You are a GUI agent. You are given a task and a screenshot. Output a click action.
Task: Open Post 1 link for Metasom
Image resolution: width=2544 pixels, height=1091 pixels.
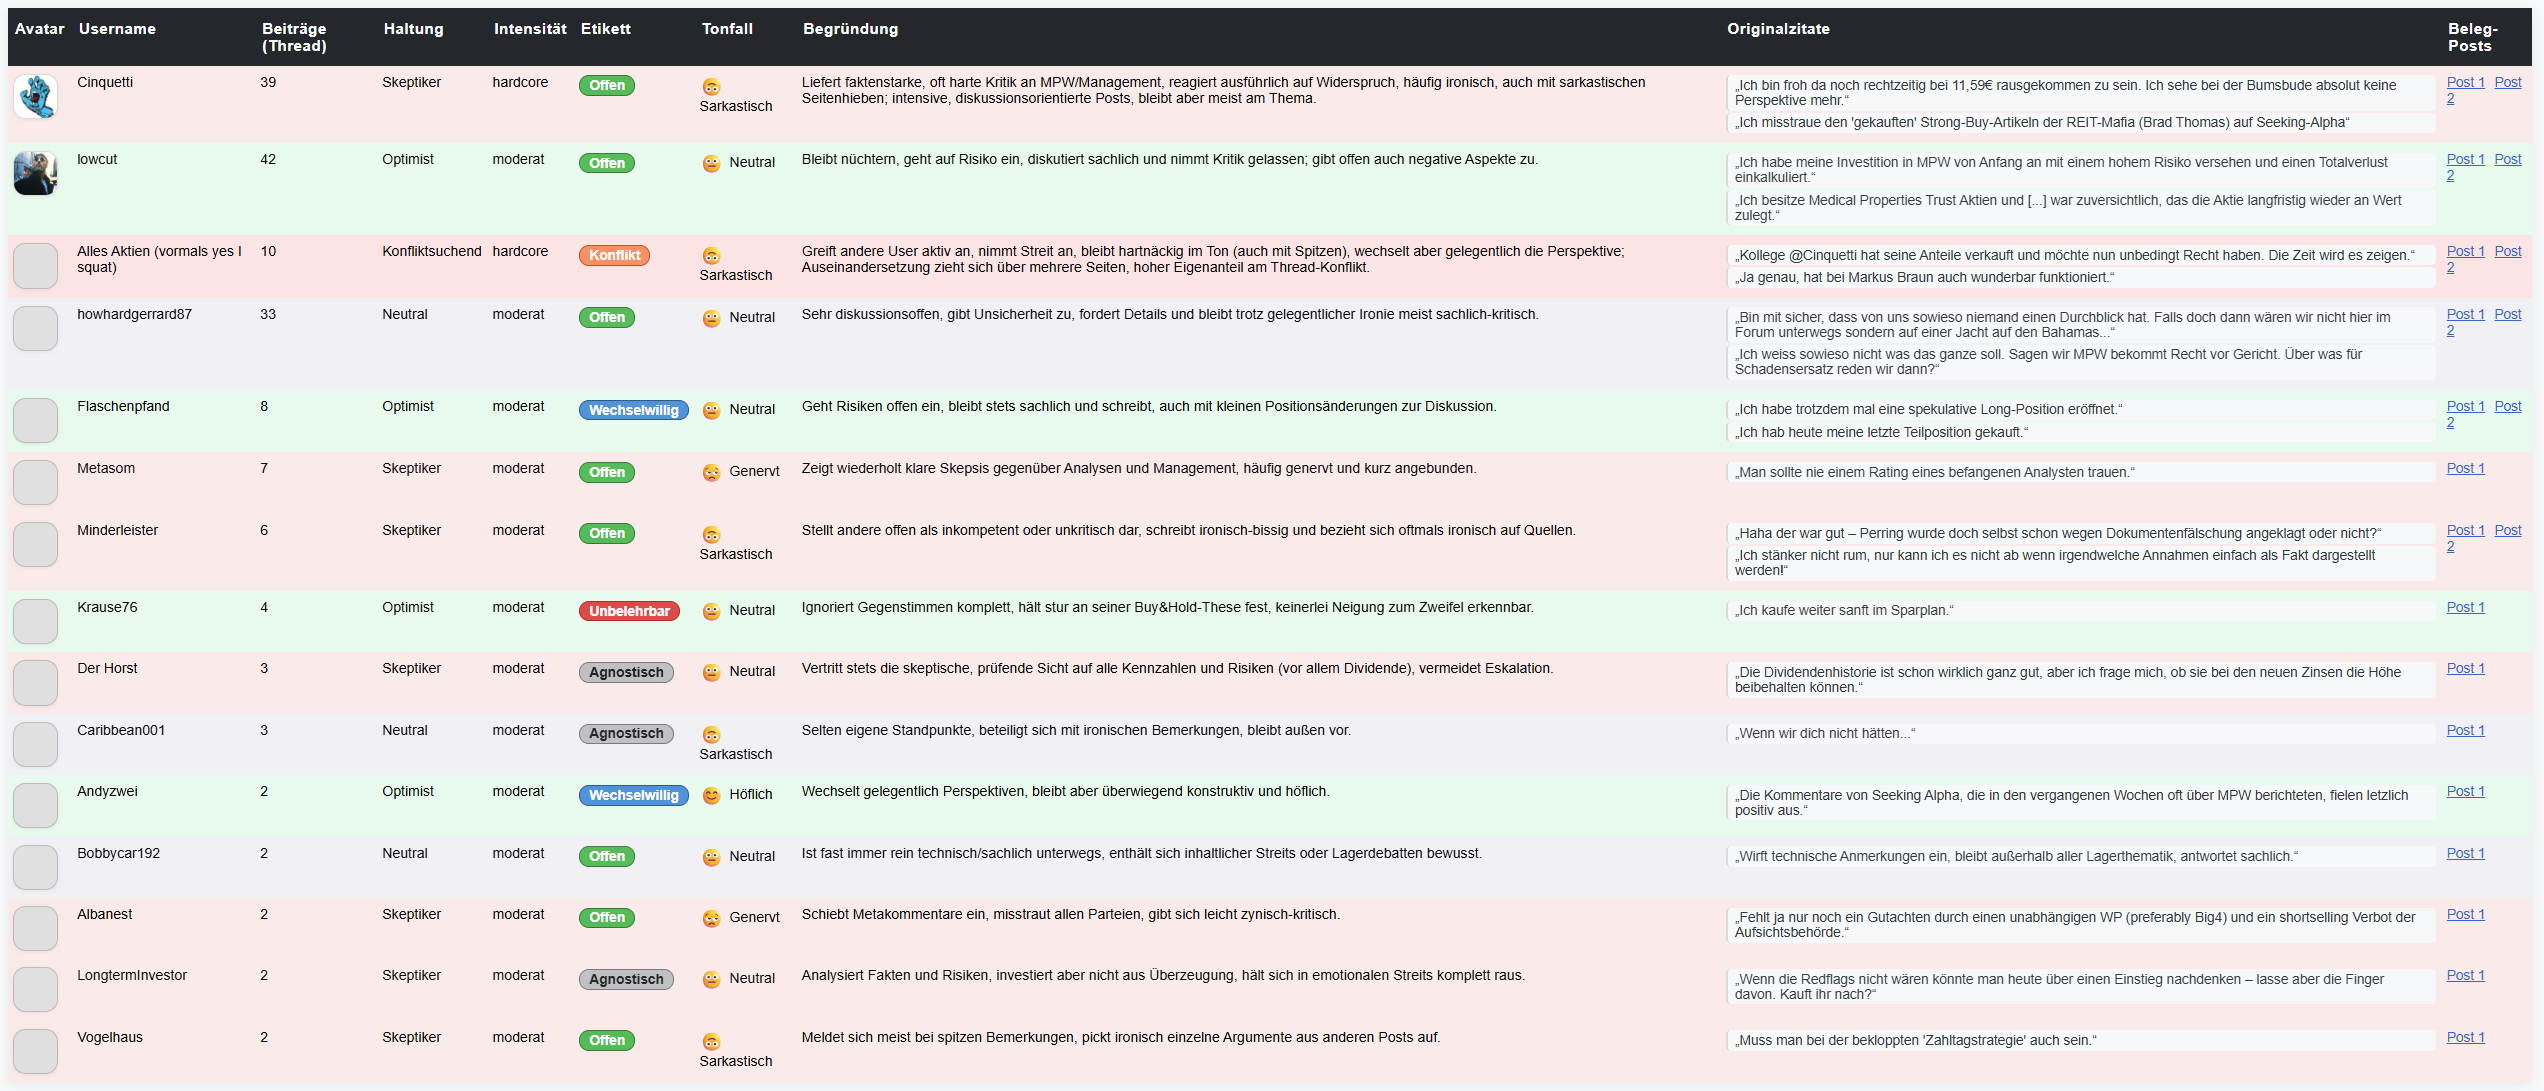click(x=2465, y=468)
